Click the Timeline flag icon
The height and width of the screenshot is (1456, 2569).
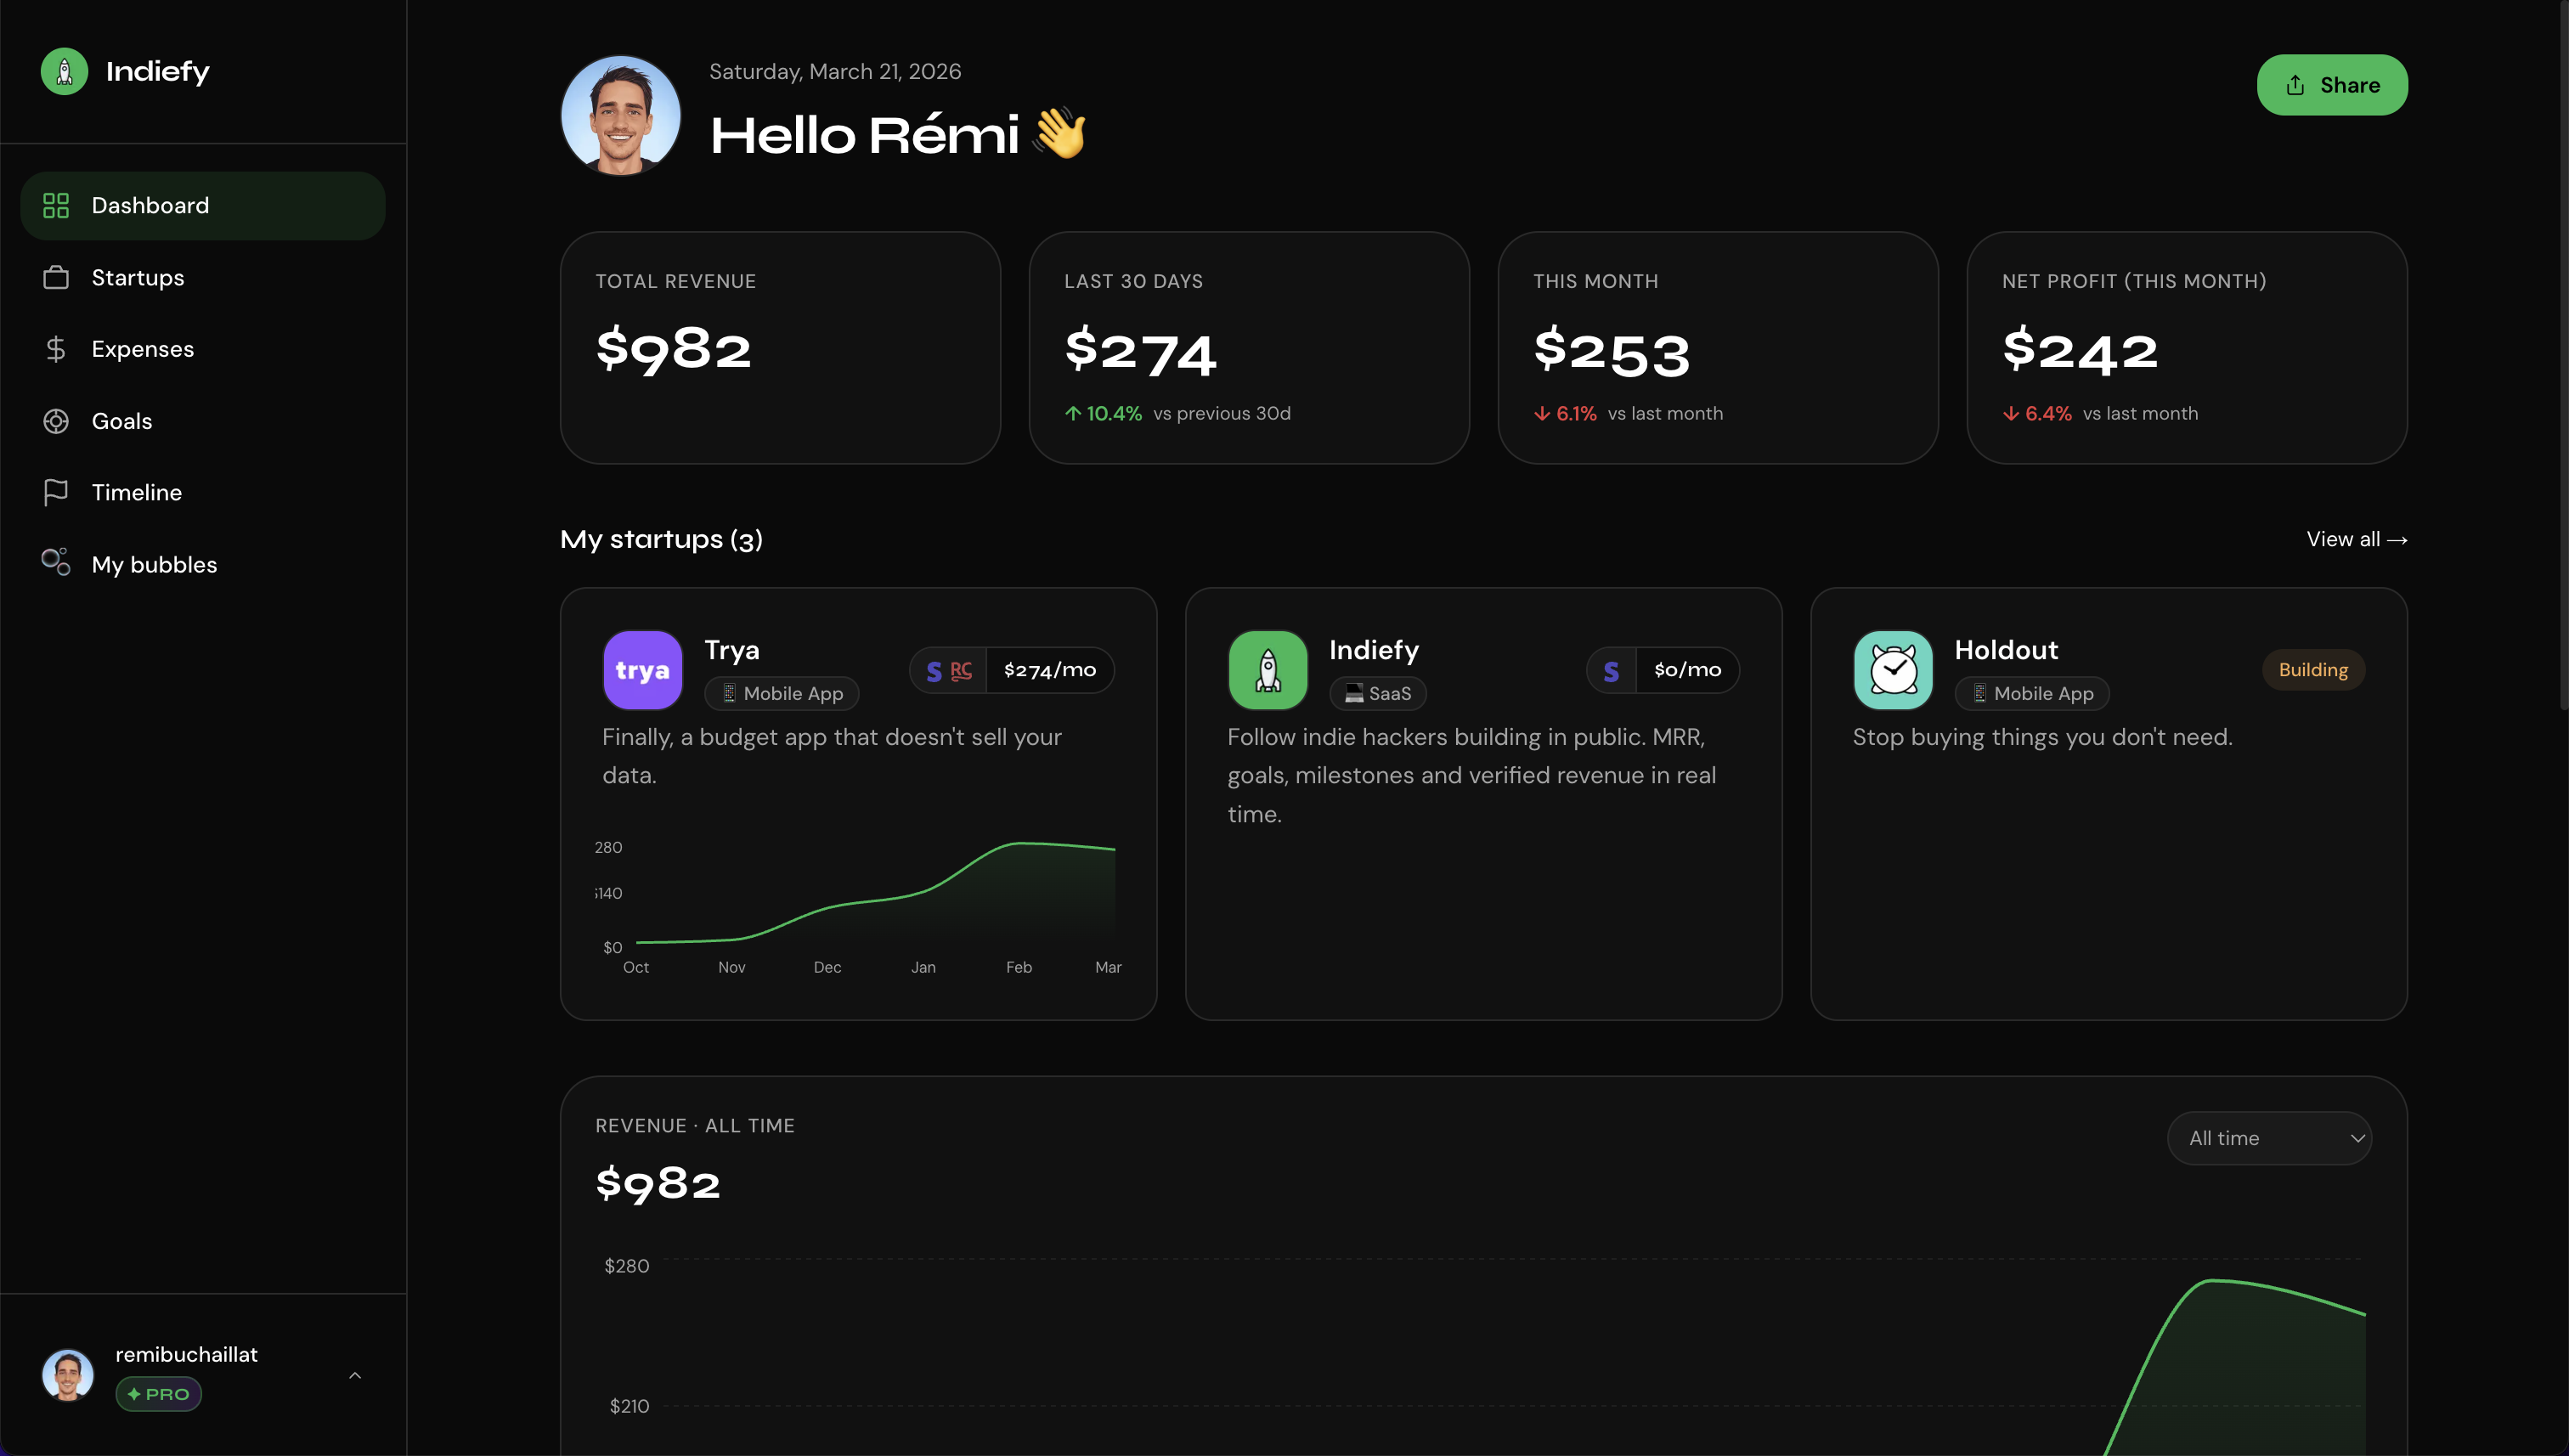click(56, 492)
